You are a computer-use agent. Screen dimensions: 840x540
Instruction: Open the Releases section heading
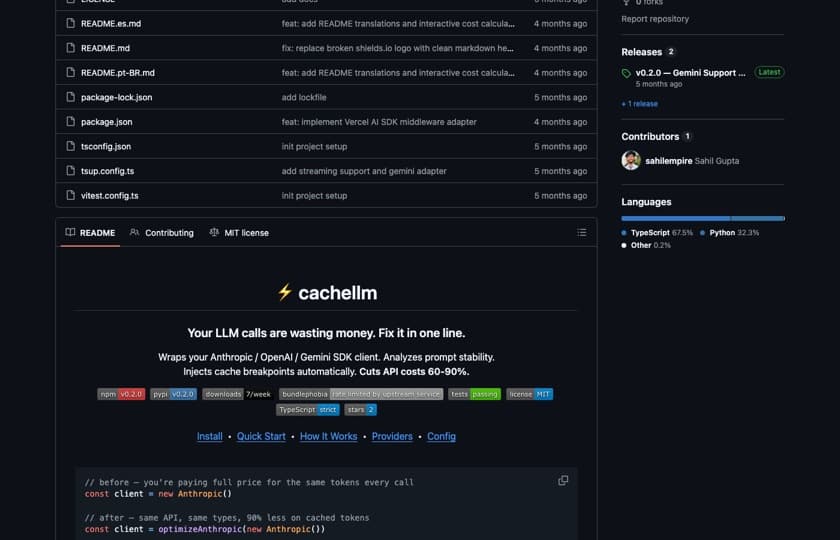(642, 52)
